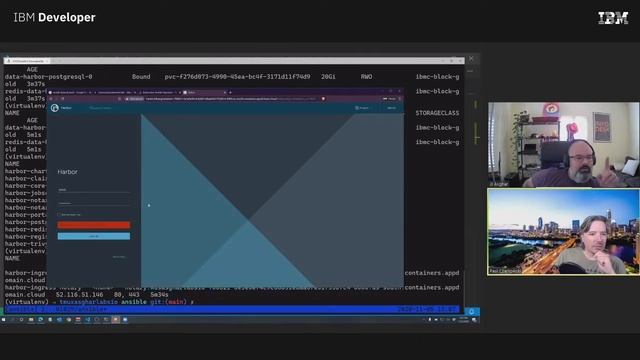640x360 pixels.
Task: Open the Windows Start button
Action: click(x=4, y=320)
